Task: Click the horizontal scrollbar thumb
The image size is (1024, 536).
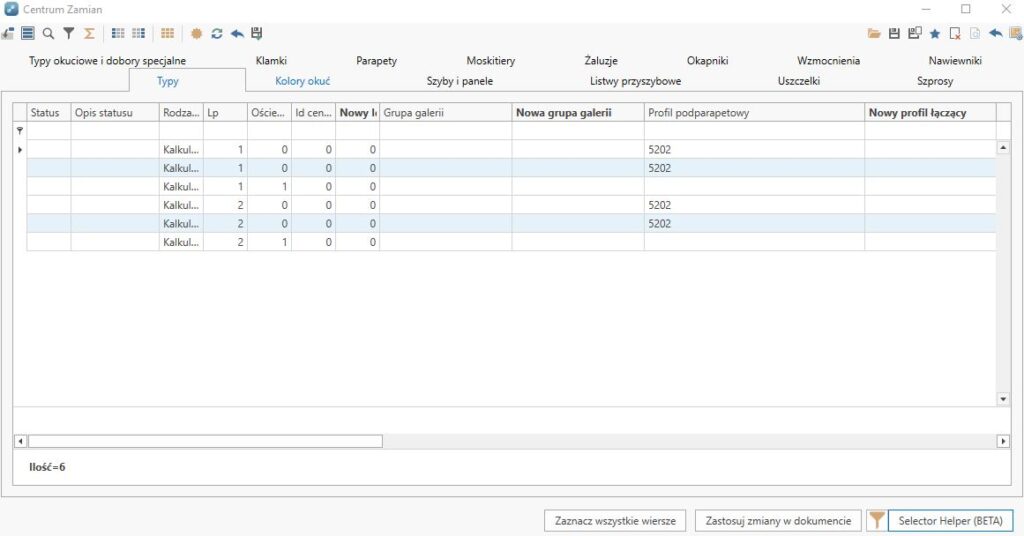Action: pyautogui.click(x=205, y=441)
